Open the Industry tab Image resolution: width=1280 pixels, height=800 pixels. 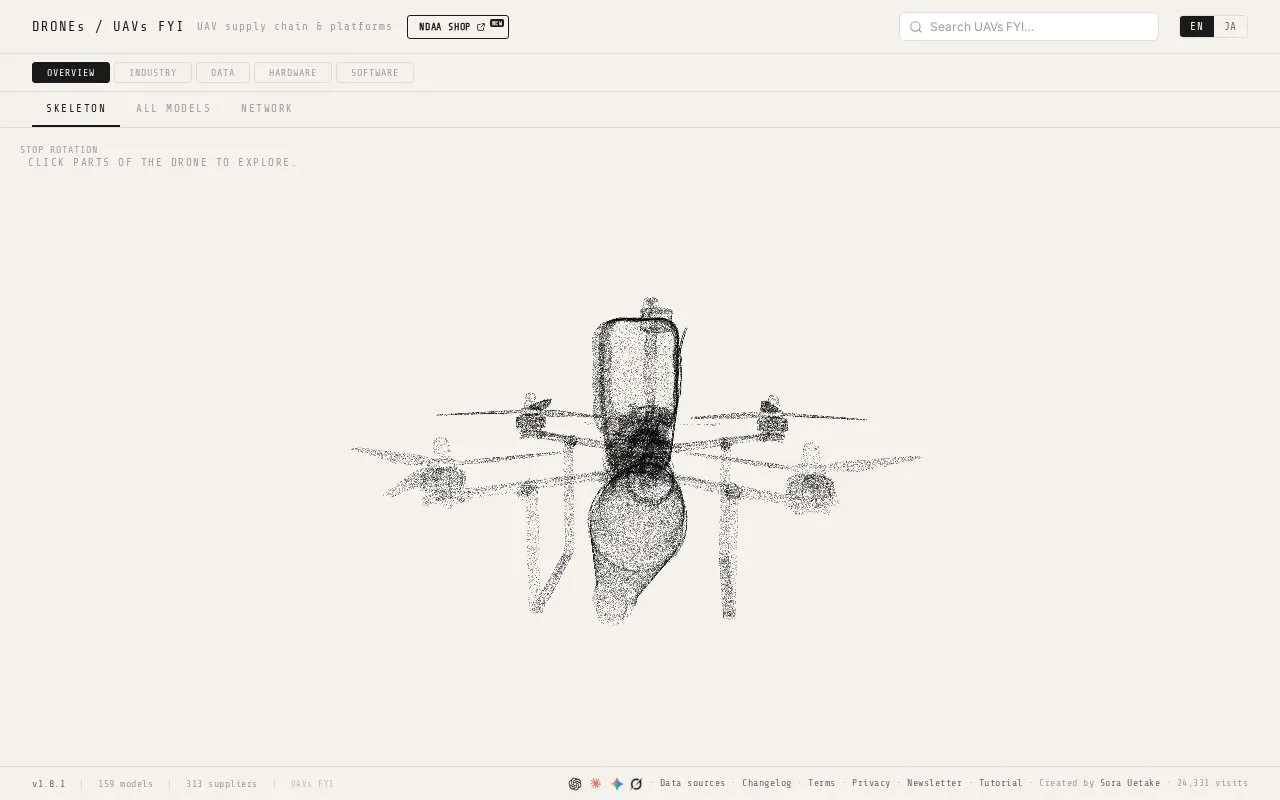tap(153, 72)
